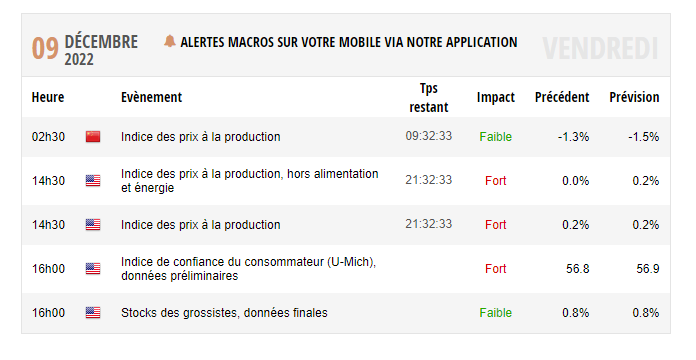Click the Précédent column header
Image resolution: width=696 pixels, height=360 pixels.
[562, 97]
